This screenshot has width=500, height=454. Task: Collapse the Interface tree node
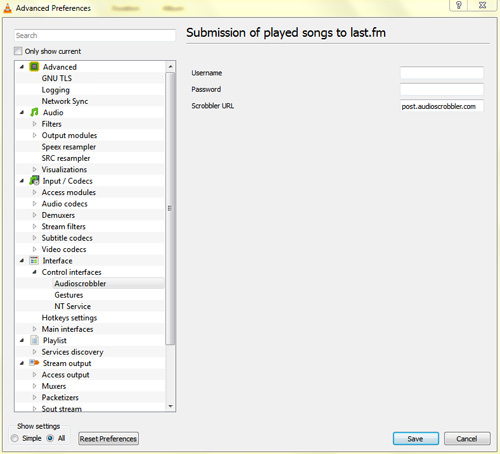[x=22, y=260]
